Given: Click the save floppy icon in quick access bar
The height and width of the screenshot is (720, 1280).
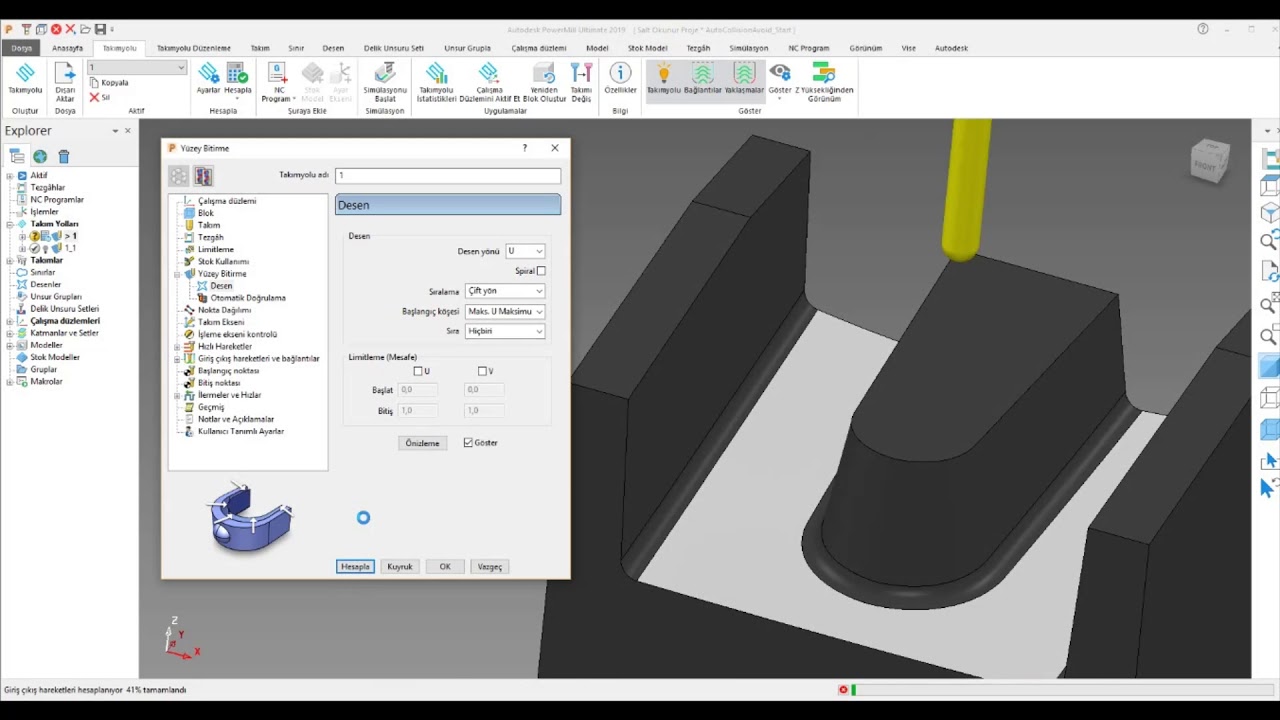Looking at the screenshot, I should [100, 29].
